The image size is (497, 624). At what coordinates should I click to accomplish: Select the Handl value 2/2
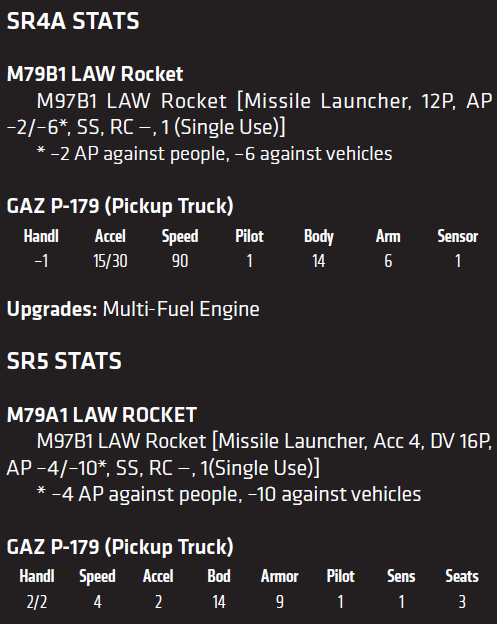(37, 602)
